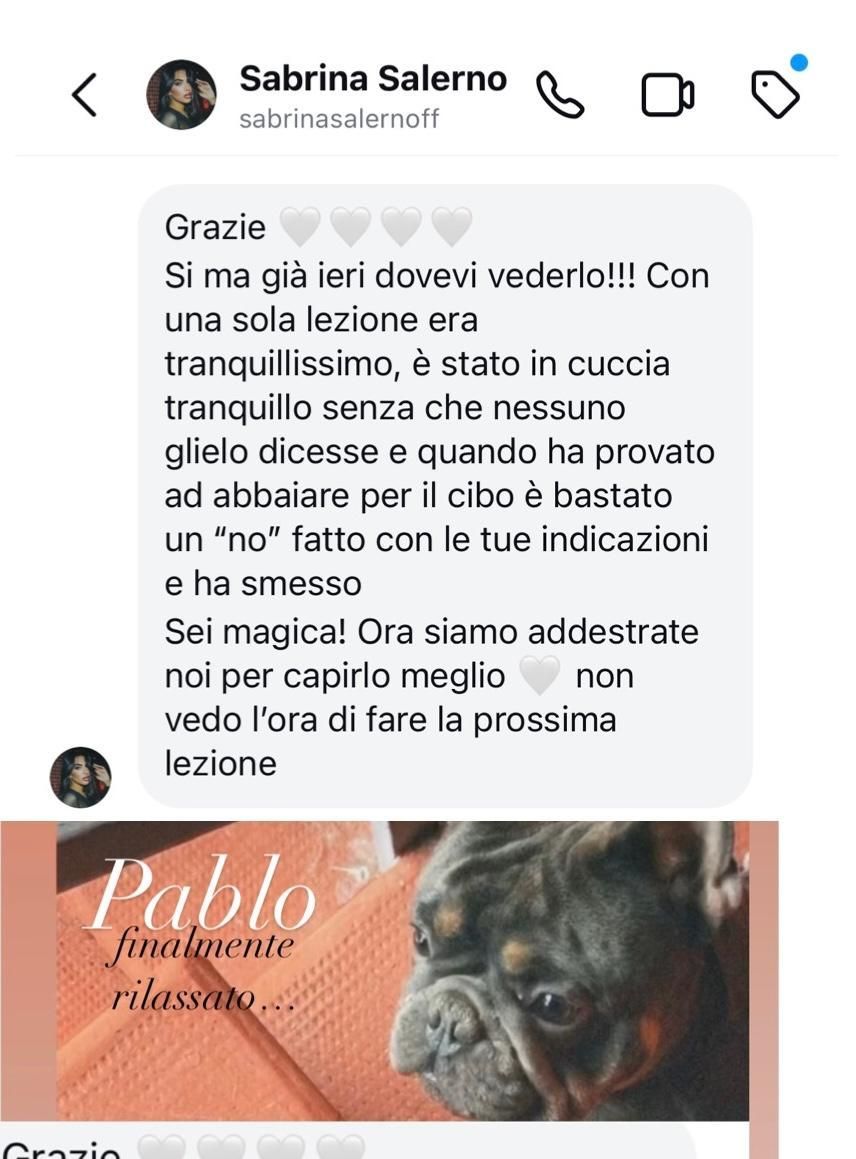
Task: Tap the small avatar beside the message
Action: pos(81,777)
